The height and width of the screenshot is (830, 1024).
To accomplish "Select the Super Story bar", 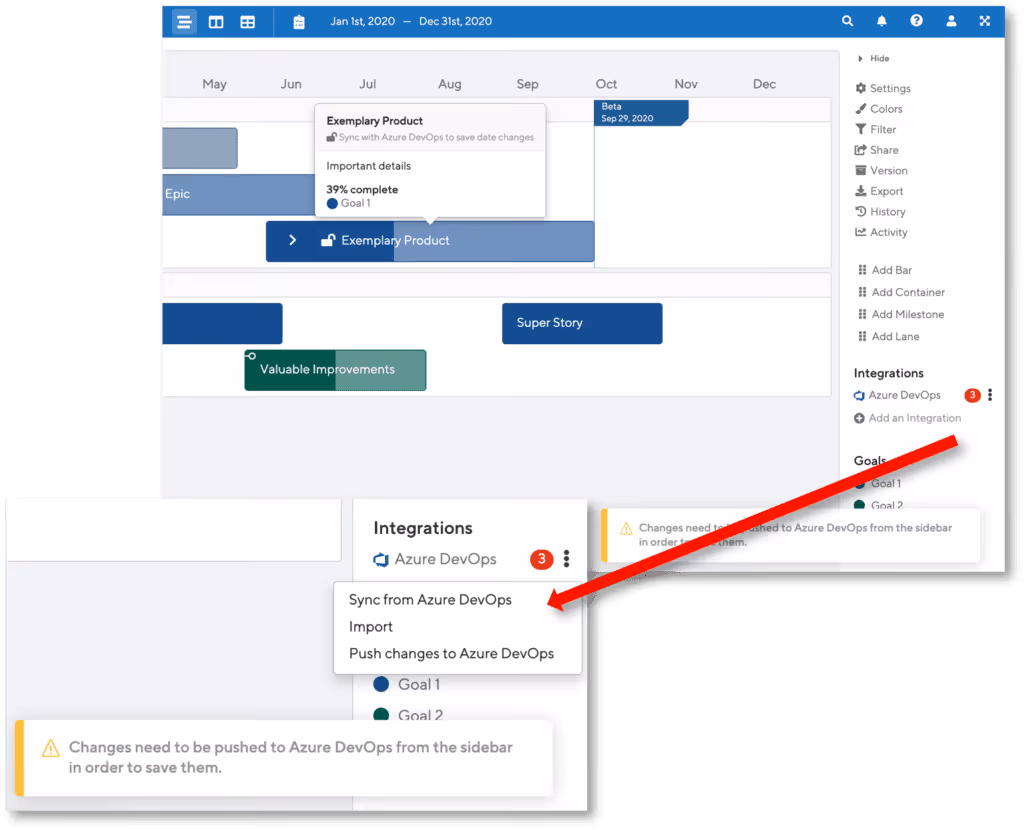I will point(582,323).
